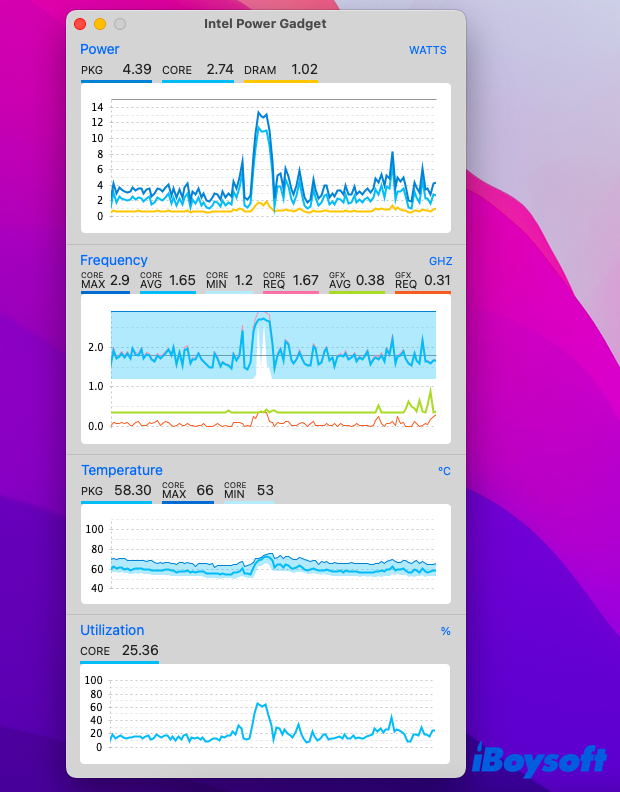Viewport: 620px width, 792px height.
Task: Click the % unit label in Utilization
Action: tap(445, 631)
